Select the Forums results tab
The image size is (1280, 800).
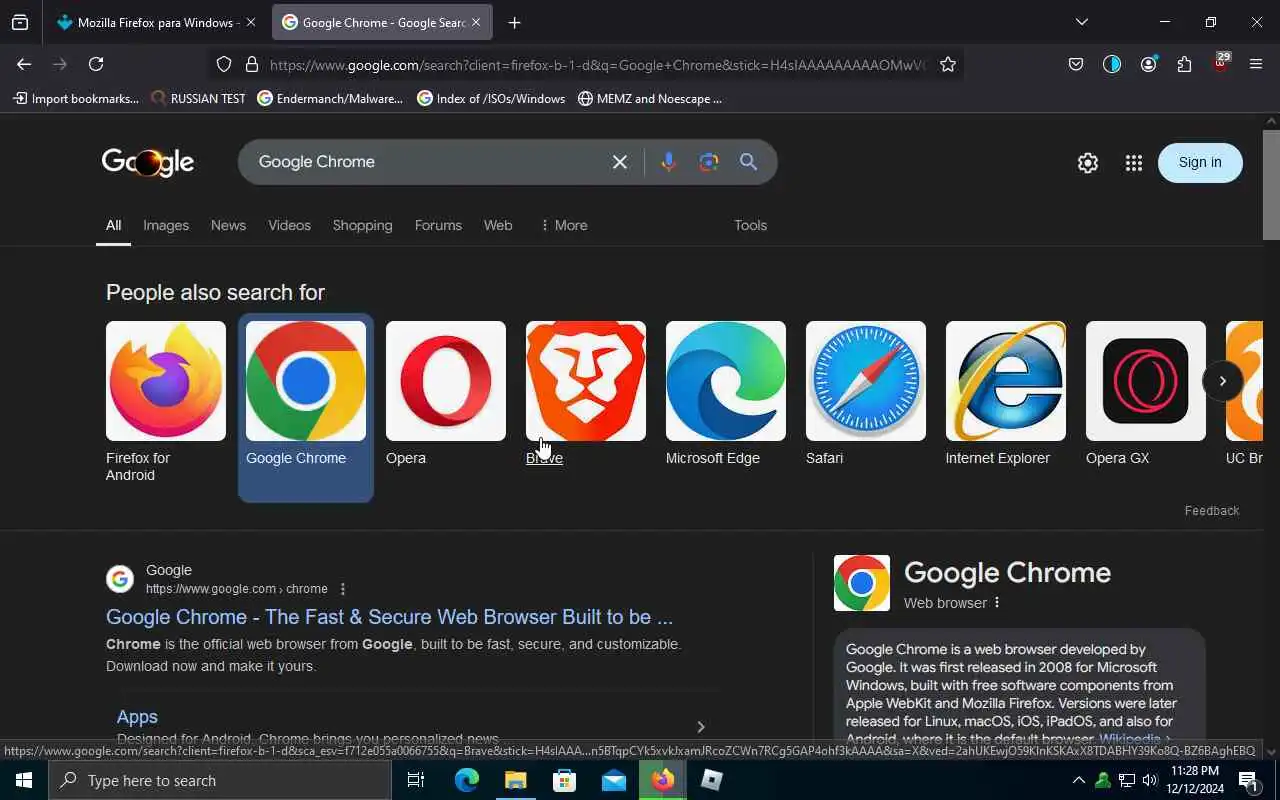coord(438,225)
